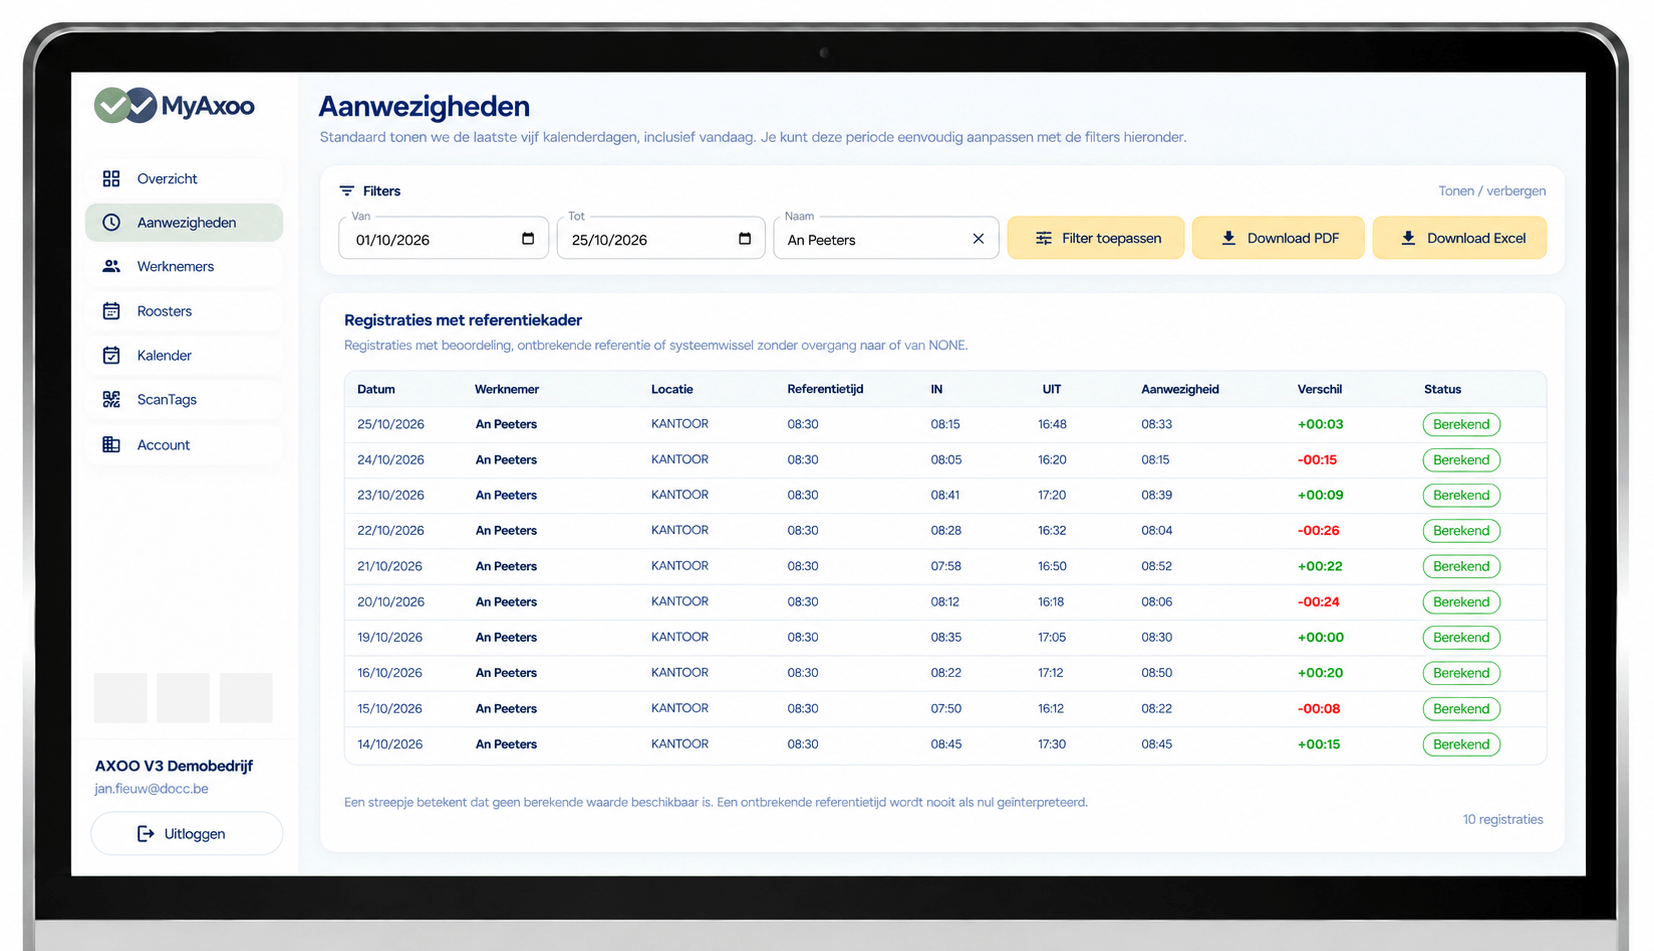Log out using Uitloggen button

[187, 833]
